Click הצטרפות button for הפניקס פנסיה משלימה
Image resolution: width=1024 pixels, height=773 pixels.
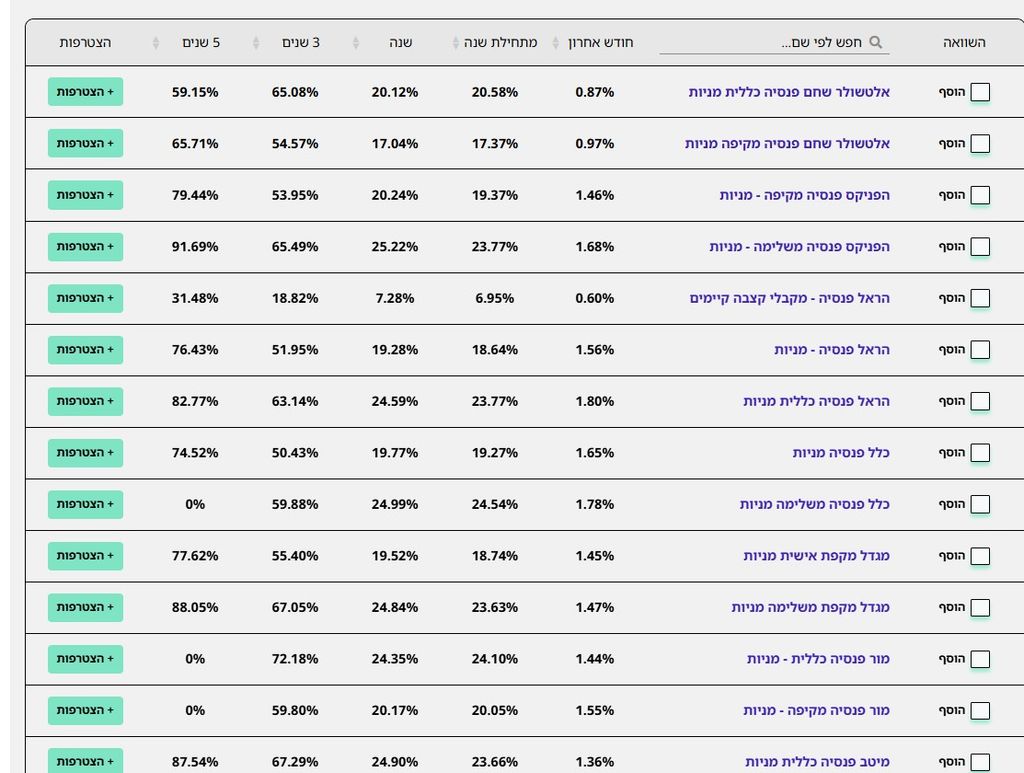point(86,247)
